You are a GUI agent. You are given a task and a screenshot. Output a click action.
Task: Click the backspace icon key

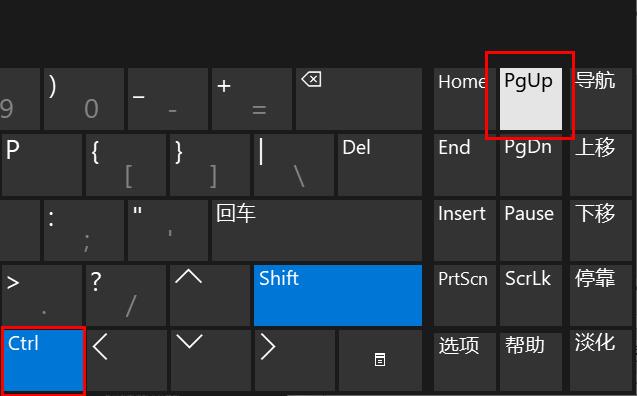359,99
